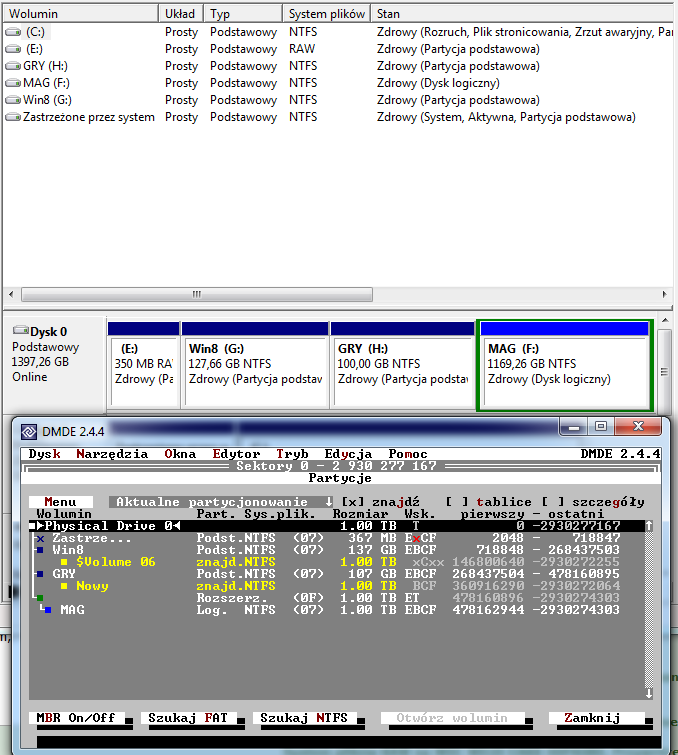Click the drive icon beside Zastrzeżone przez system
The height and width of the screenshot is (755, 678).
pyautogui.click(x=13, y=117)
